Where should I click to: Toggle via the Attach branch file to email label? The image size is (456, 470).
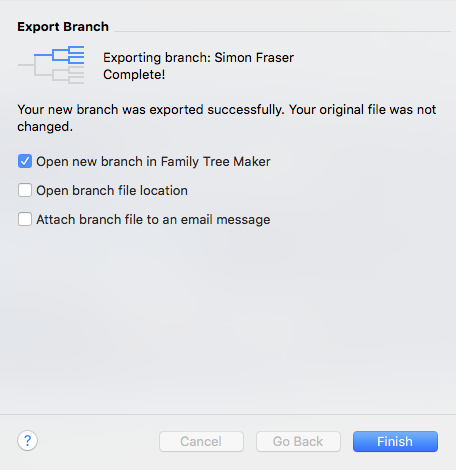153,220
